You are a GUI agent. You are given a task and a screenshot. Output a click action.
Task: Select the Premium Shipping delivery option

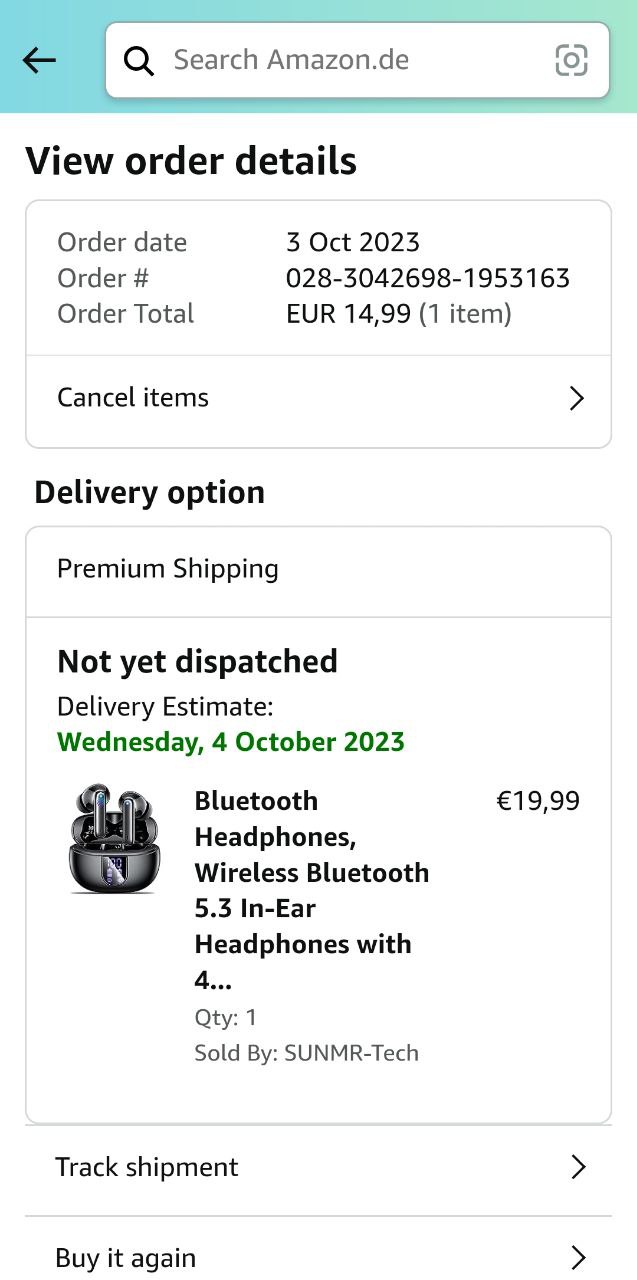click(x=168, y=569)
